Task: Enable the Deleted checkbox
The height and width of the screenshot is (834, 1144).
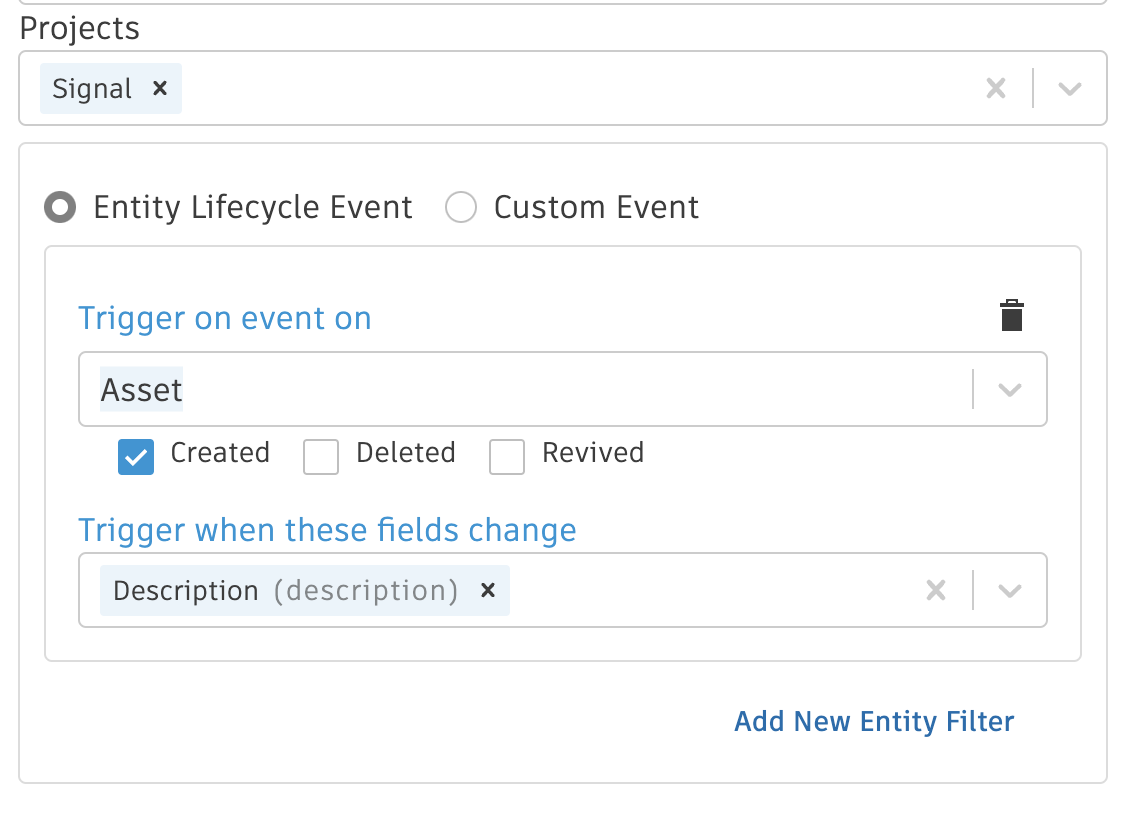Action: (x=321, y=456)
